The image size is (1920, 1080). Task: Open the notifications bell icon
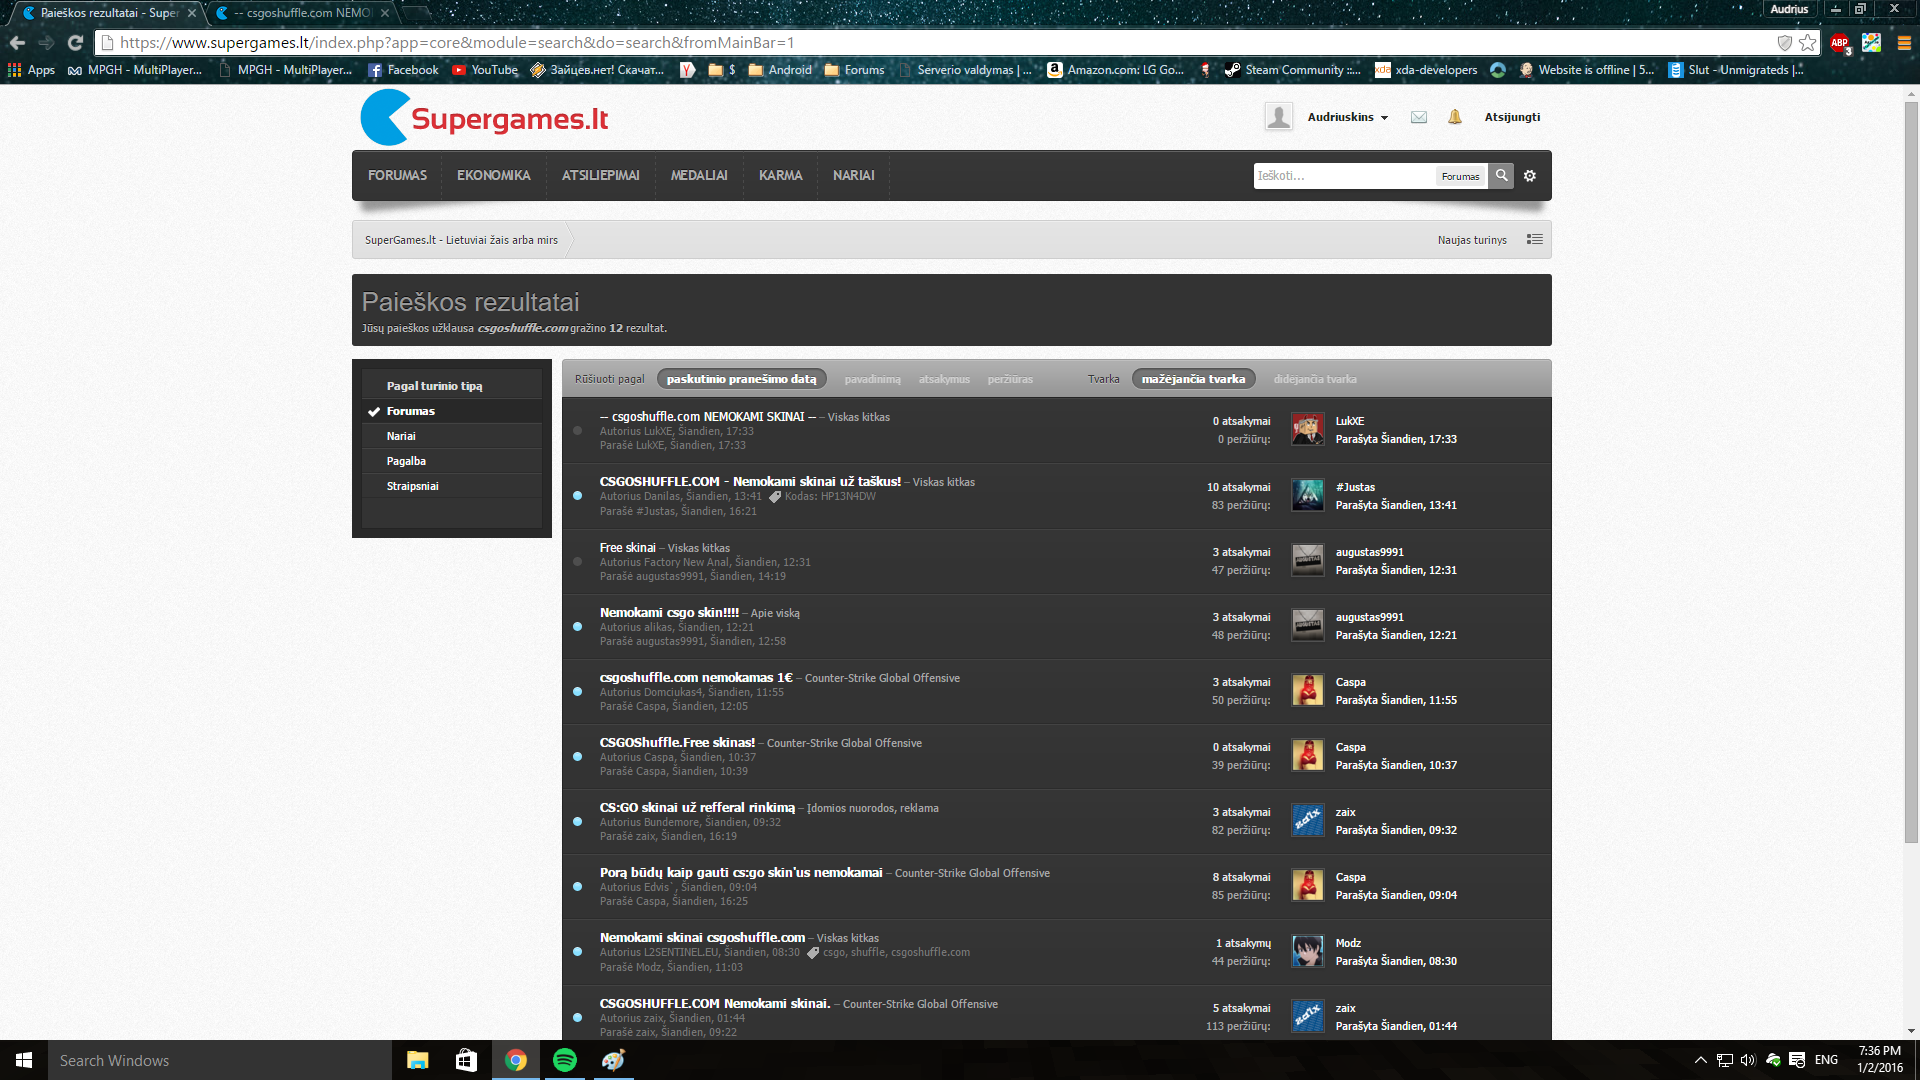(1455, 117)
